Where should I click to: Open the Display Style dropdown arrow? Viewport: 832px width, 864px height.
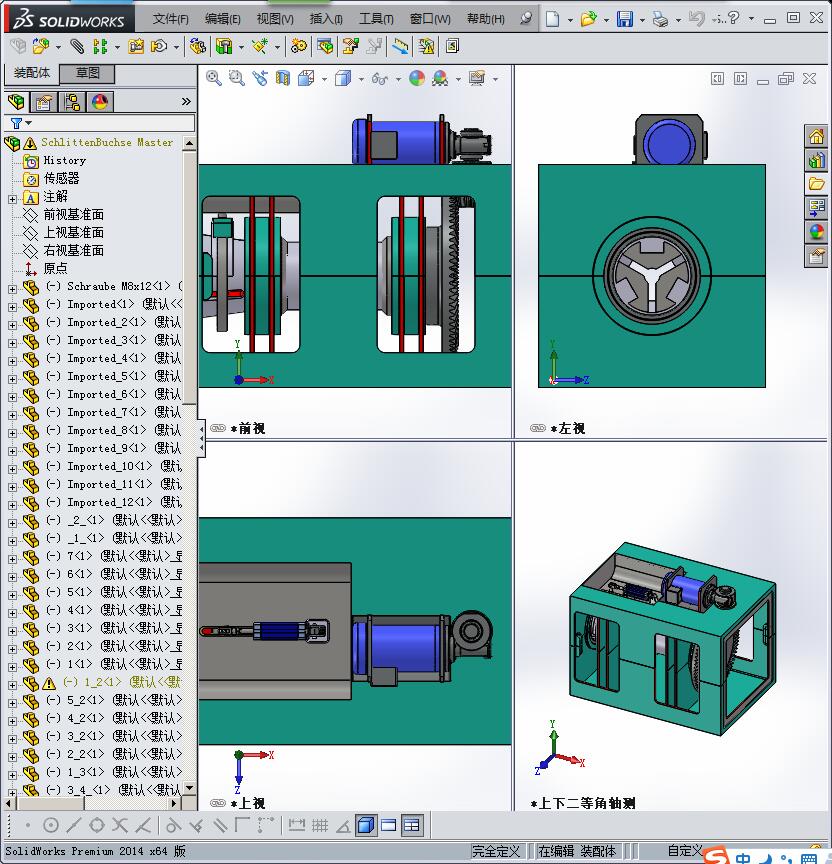click(x=361, y=79)
